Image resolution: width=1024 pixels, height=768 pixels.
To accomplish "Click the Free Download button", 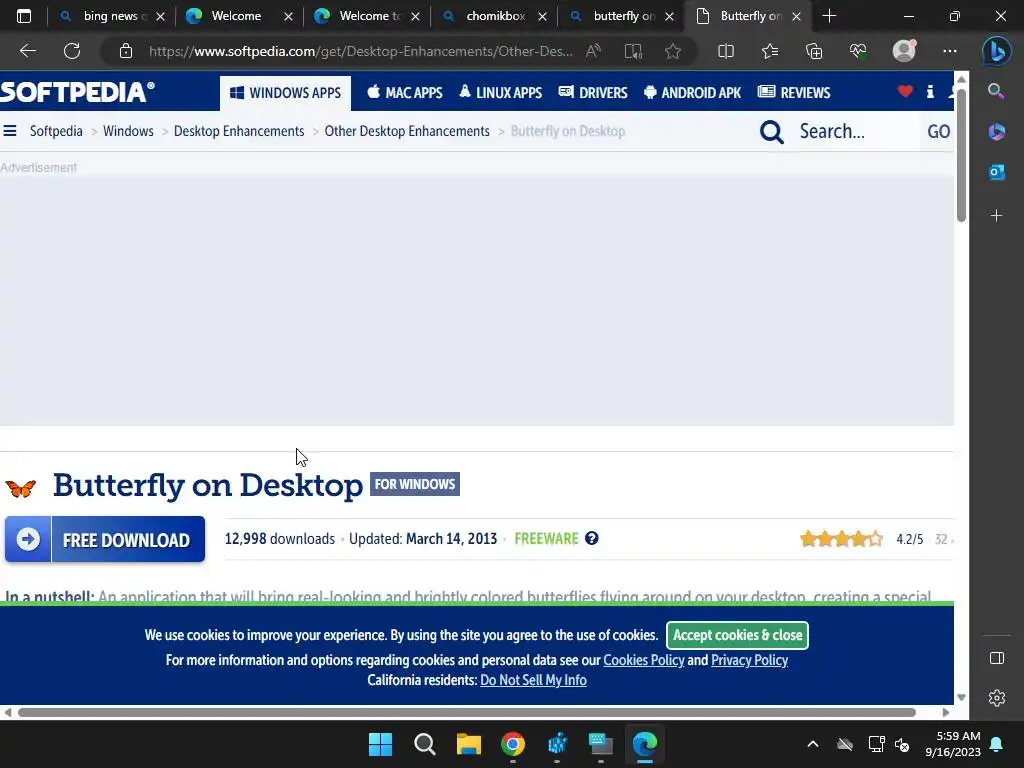I will (x=105, y=539).
